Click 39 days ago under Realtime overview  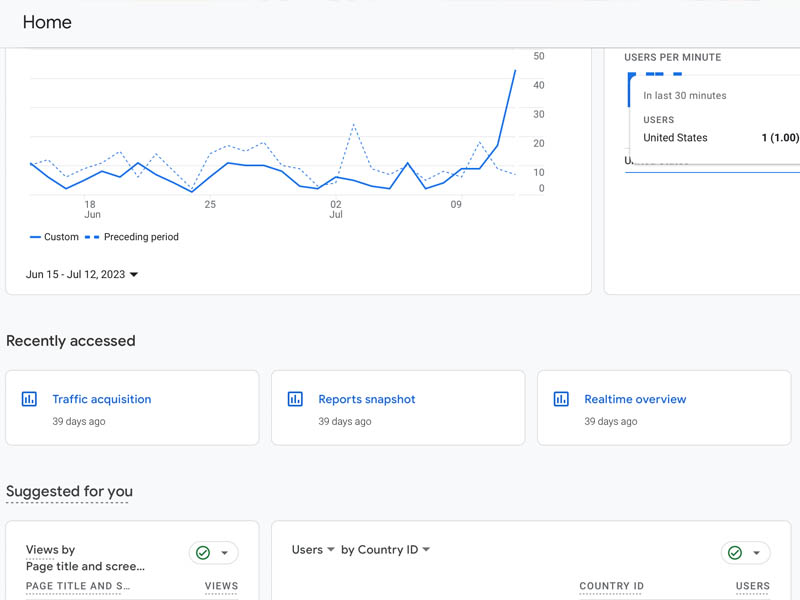coord(611,421)
